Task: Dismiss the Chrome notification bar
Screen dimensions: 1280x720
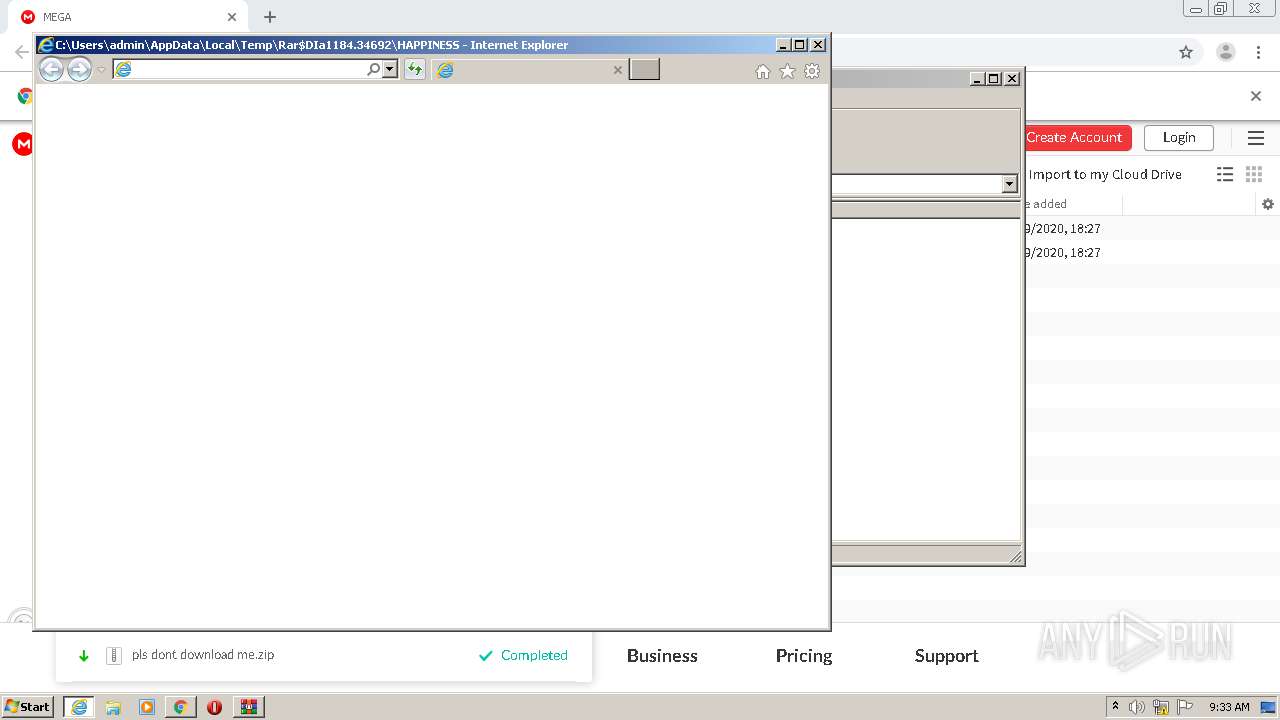Action: point(1256,96)
